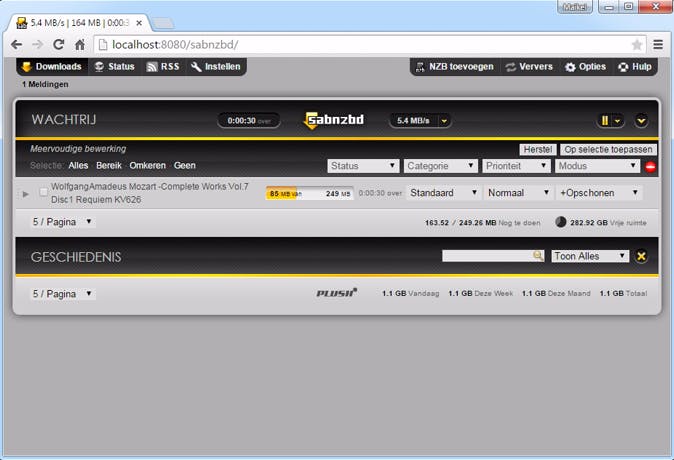Click Omkeren to invert selection

[147, 166]
